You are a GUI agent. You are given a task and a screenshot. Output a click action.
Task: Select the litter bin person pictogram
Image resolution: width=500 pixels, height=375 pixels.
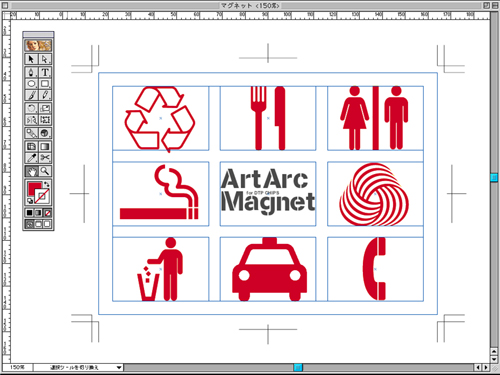(161, 269)
